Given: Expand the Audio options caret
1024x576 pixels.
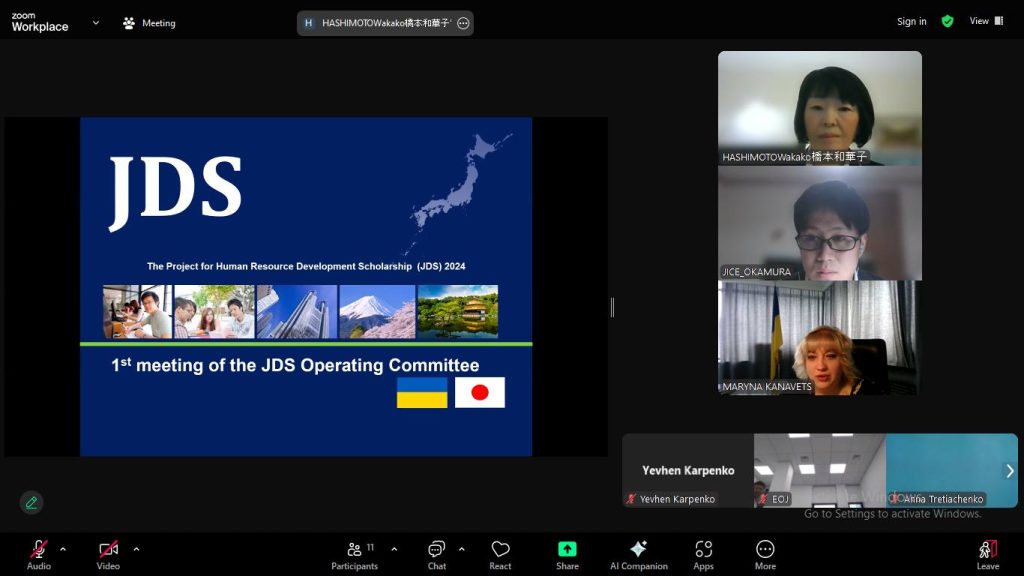Looking at the screenshot, I should (63, 549).
